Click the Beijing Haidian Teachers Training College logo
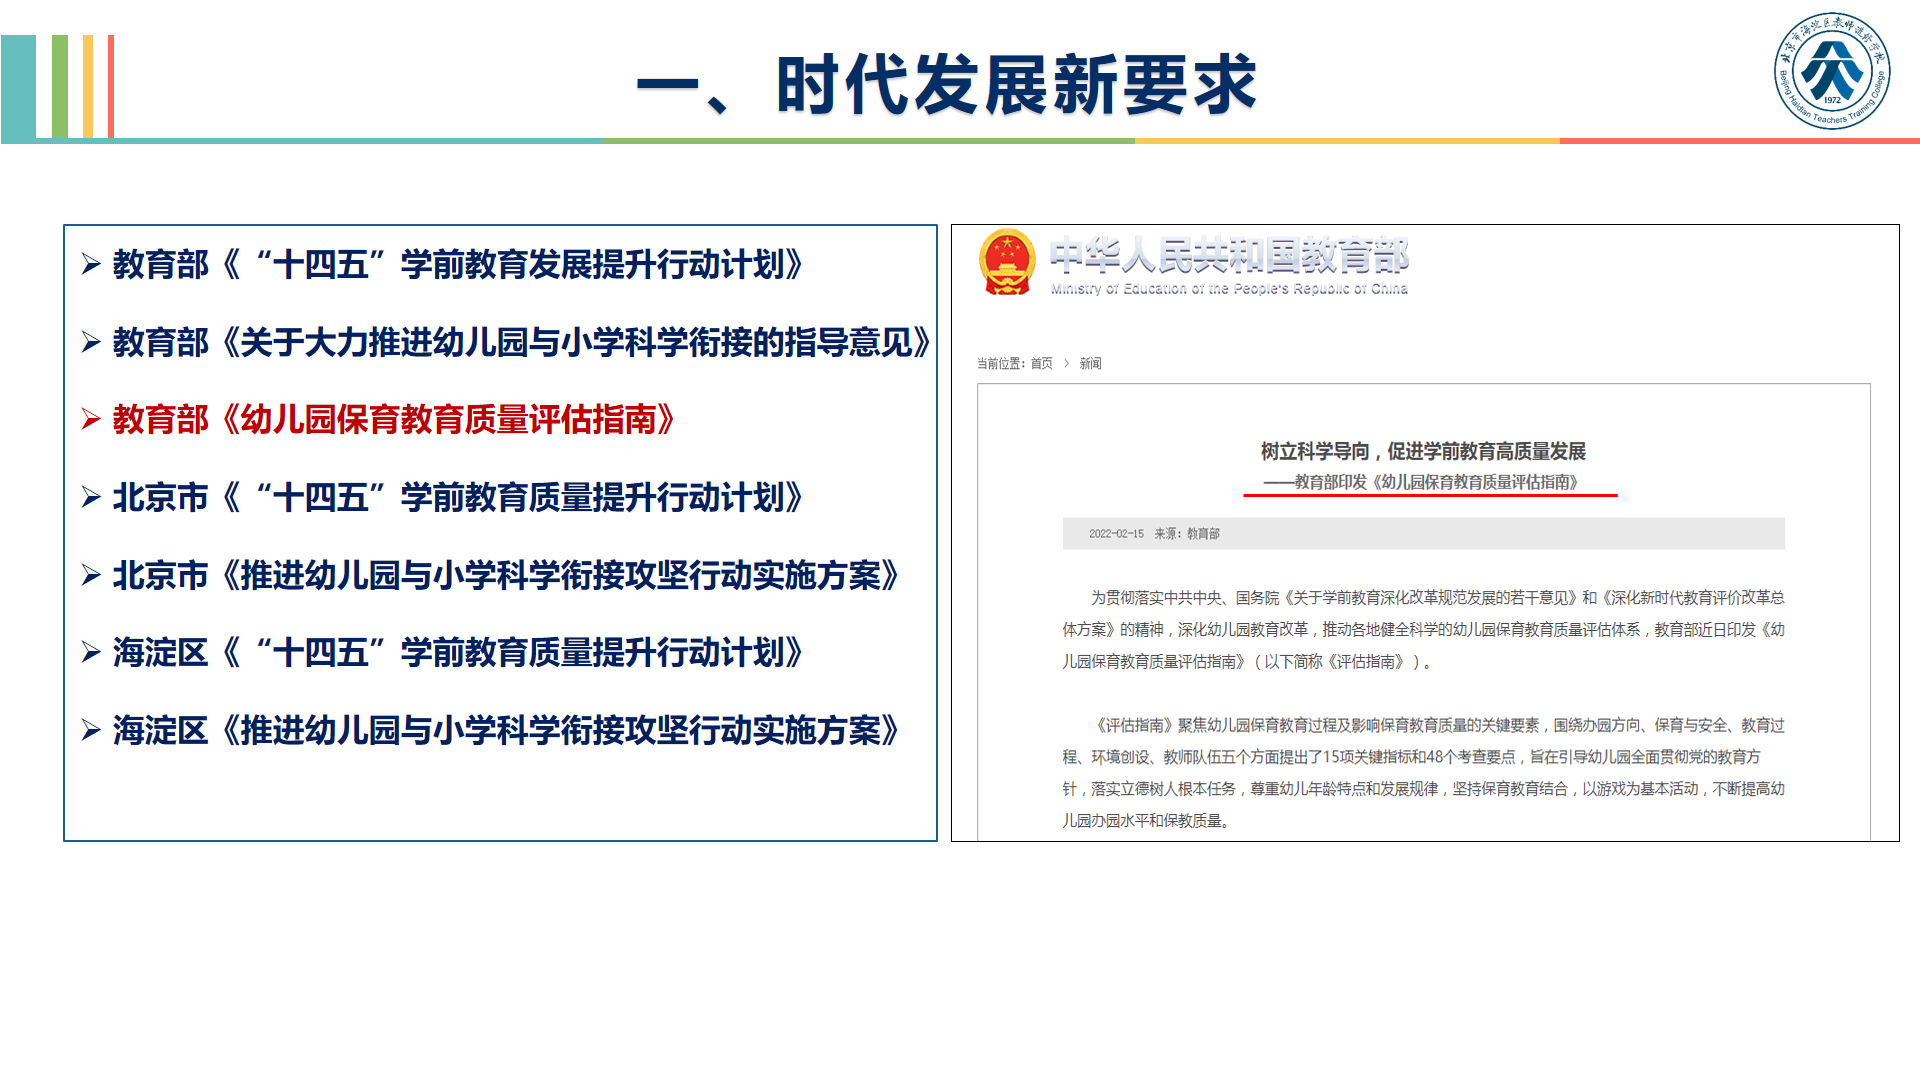The height and width of the screenshot is (1080, 1920). point(1832,71)
